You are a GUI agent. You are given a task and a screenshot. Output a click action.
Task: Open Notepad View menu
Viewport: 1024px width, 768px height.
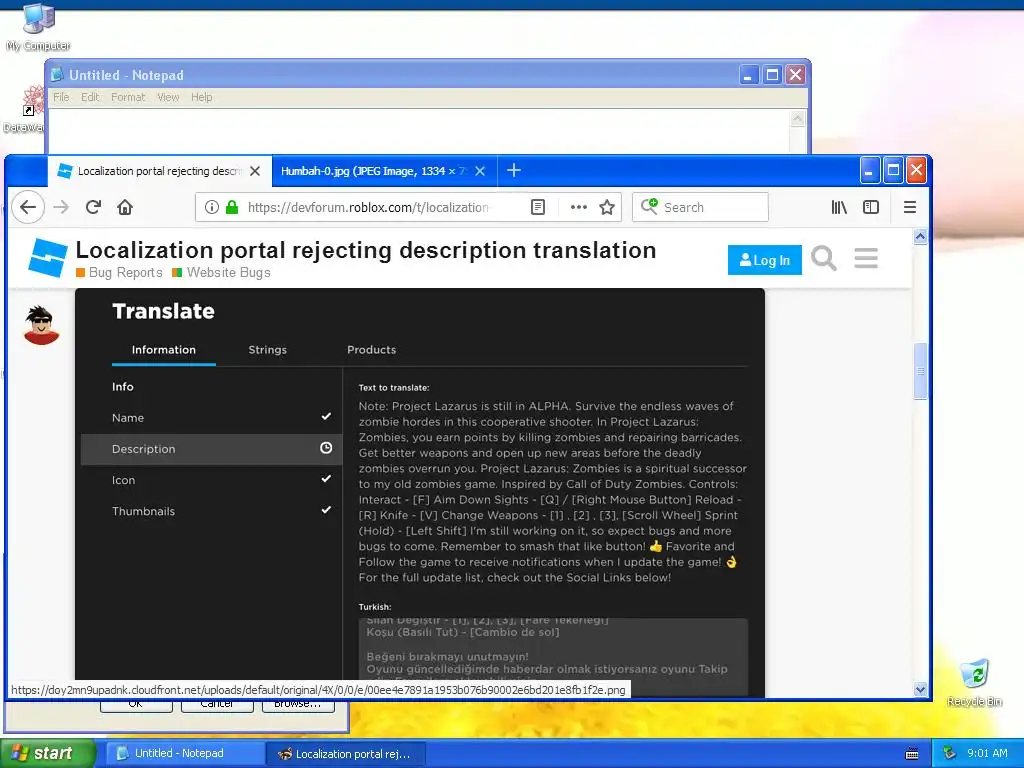coord(168,97)
